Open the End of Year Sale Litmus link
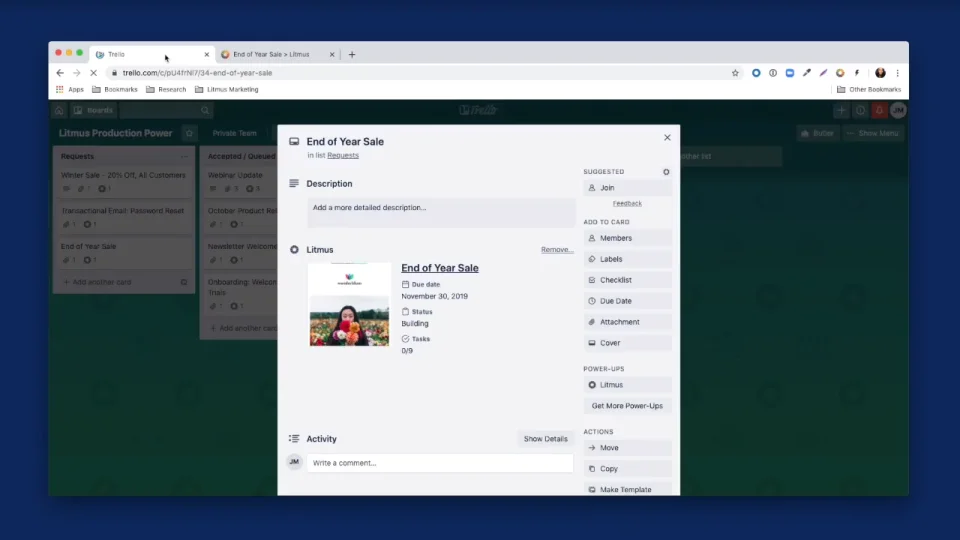 click(440, 268)
